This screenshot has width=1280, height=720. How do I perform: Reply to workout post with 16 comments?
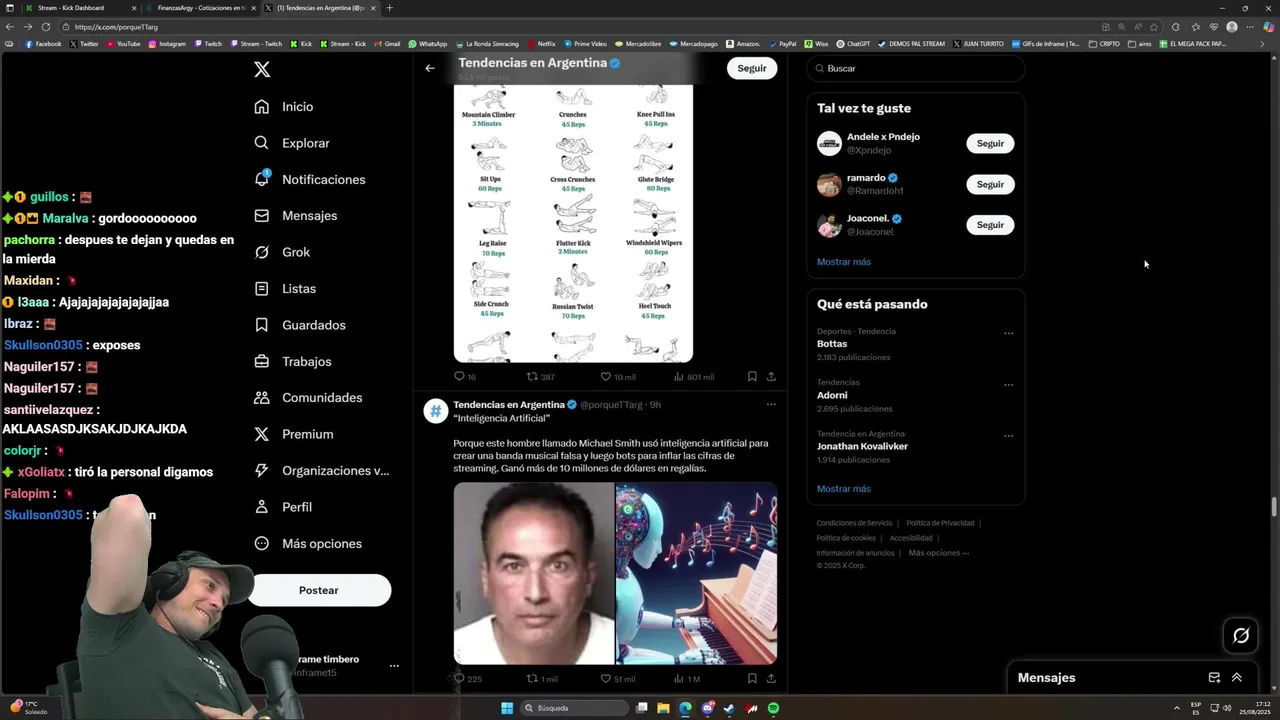[465, 377]
